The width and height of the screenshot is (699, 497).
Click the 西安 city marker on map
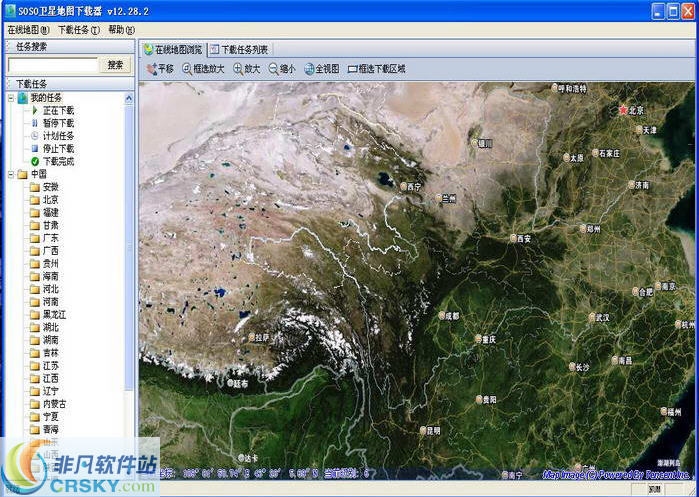(x=514, y=239)
